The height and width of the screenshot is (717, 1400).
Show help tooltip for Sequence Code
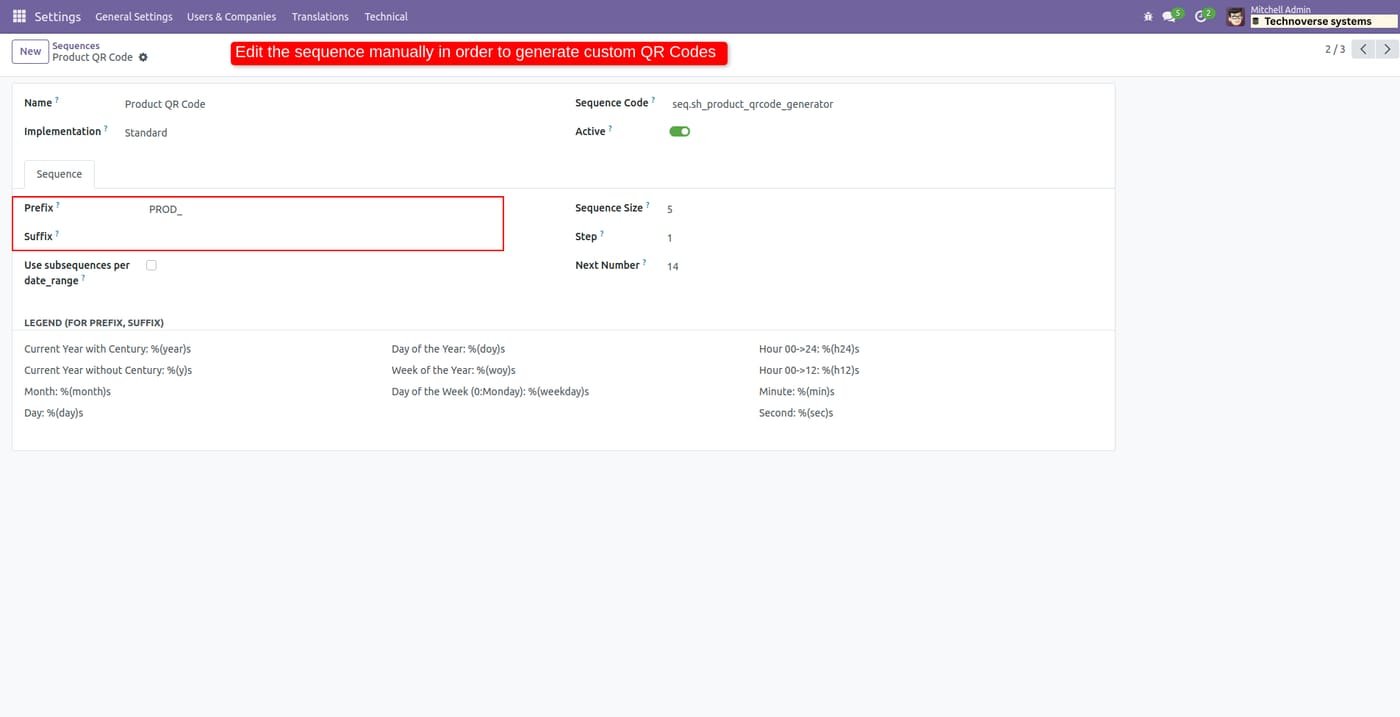tap(653, 100)
